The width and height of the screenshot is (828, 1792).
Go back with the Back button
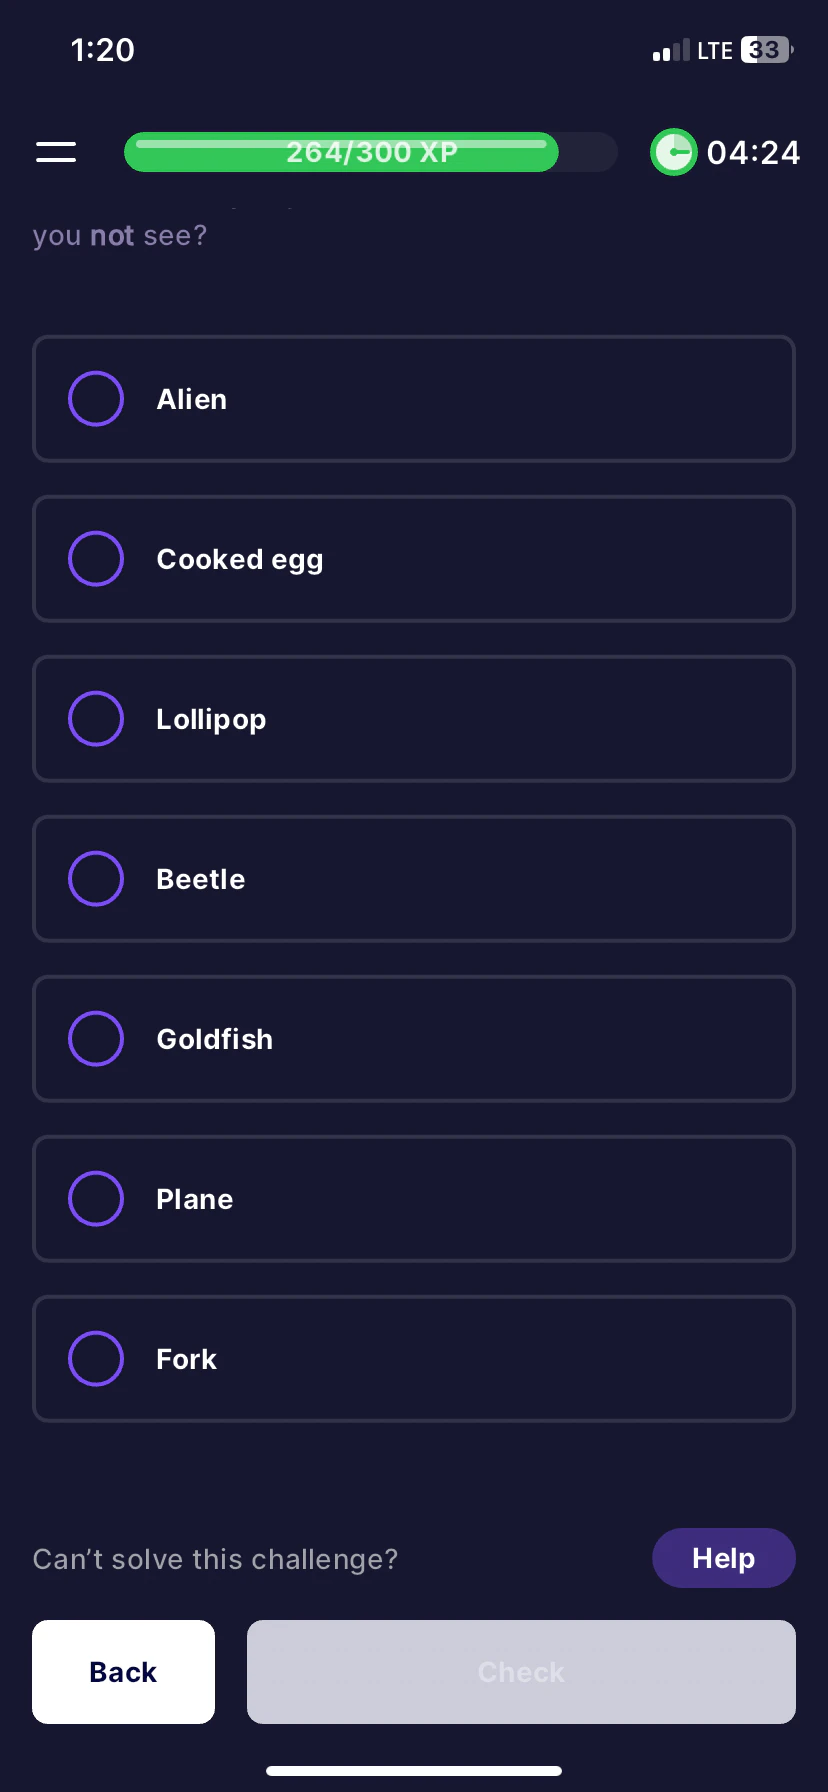point(124,1672)
